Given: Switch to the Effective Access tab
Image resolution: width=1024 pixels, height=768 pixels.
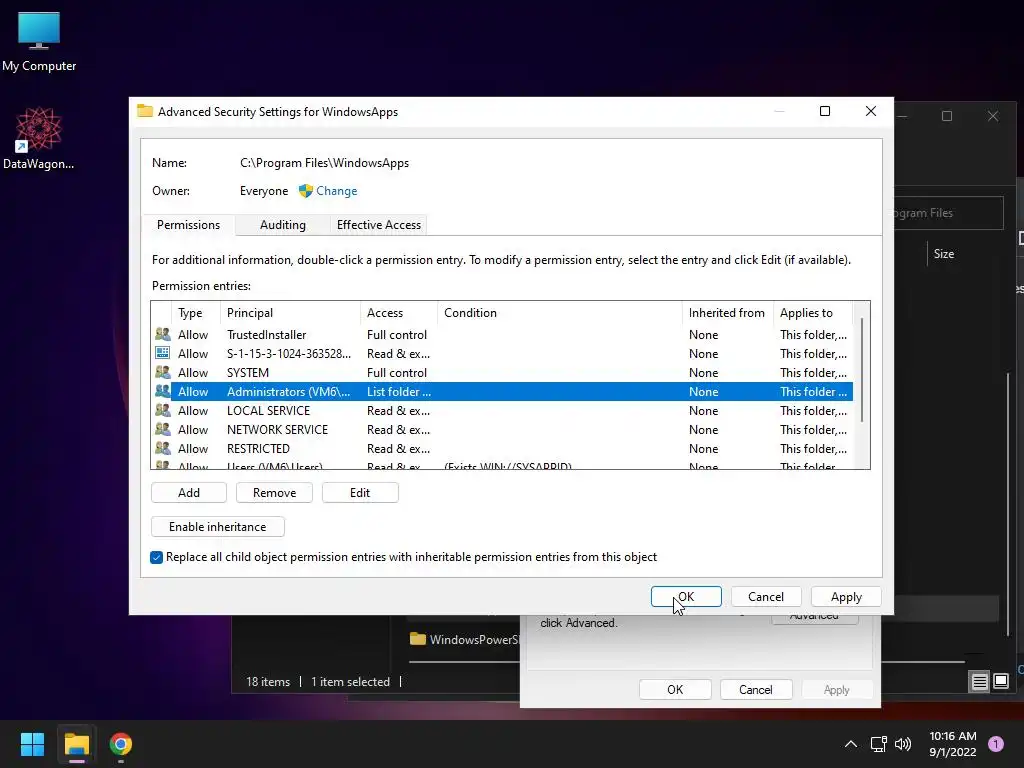Looking at the screenshot, I should click(379, 225).
